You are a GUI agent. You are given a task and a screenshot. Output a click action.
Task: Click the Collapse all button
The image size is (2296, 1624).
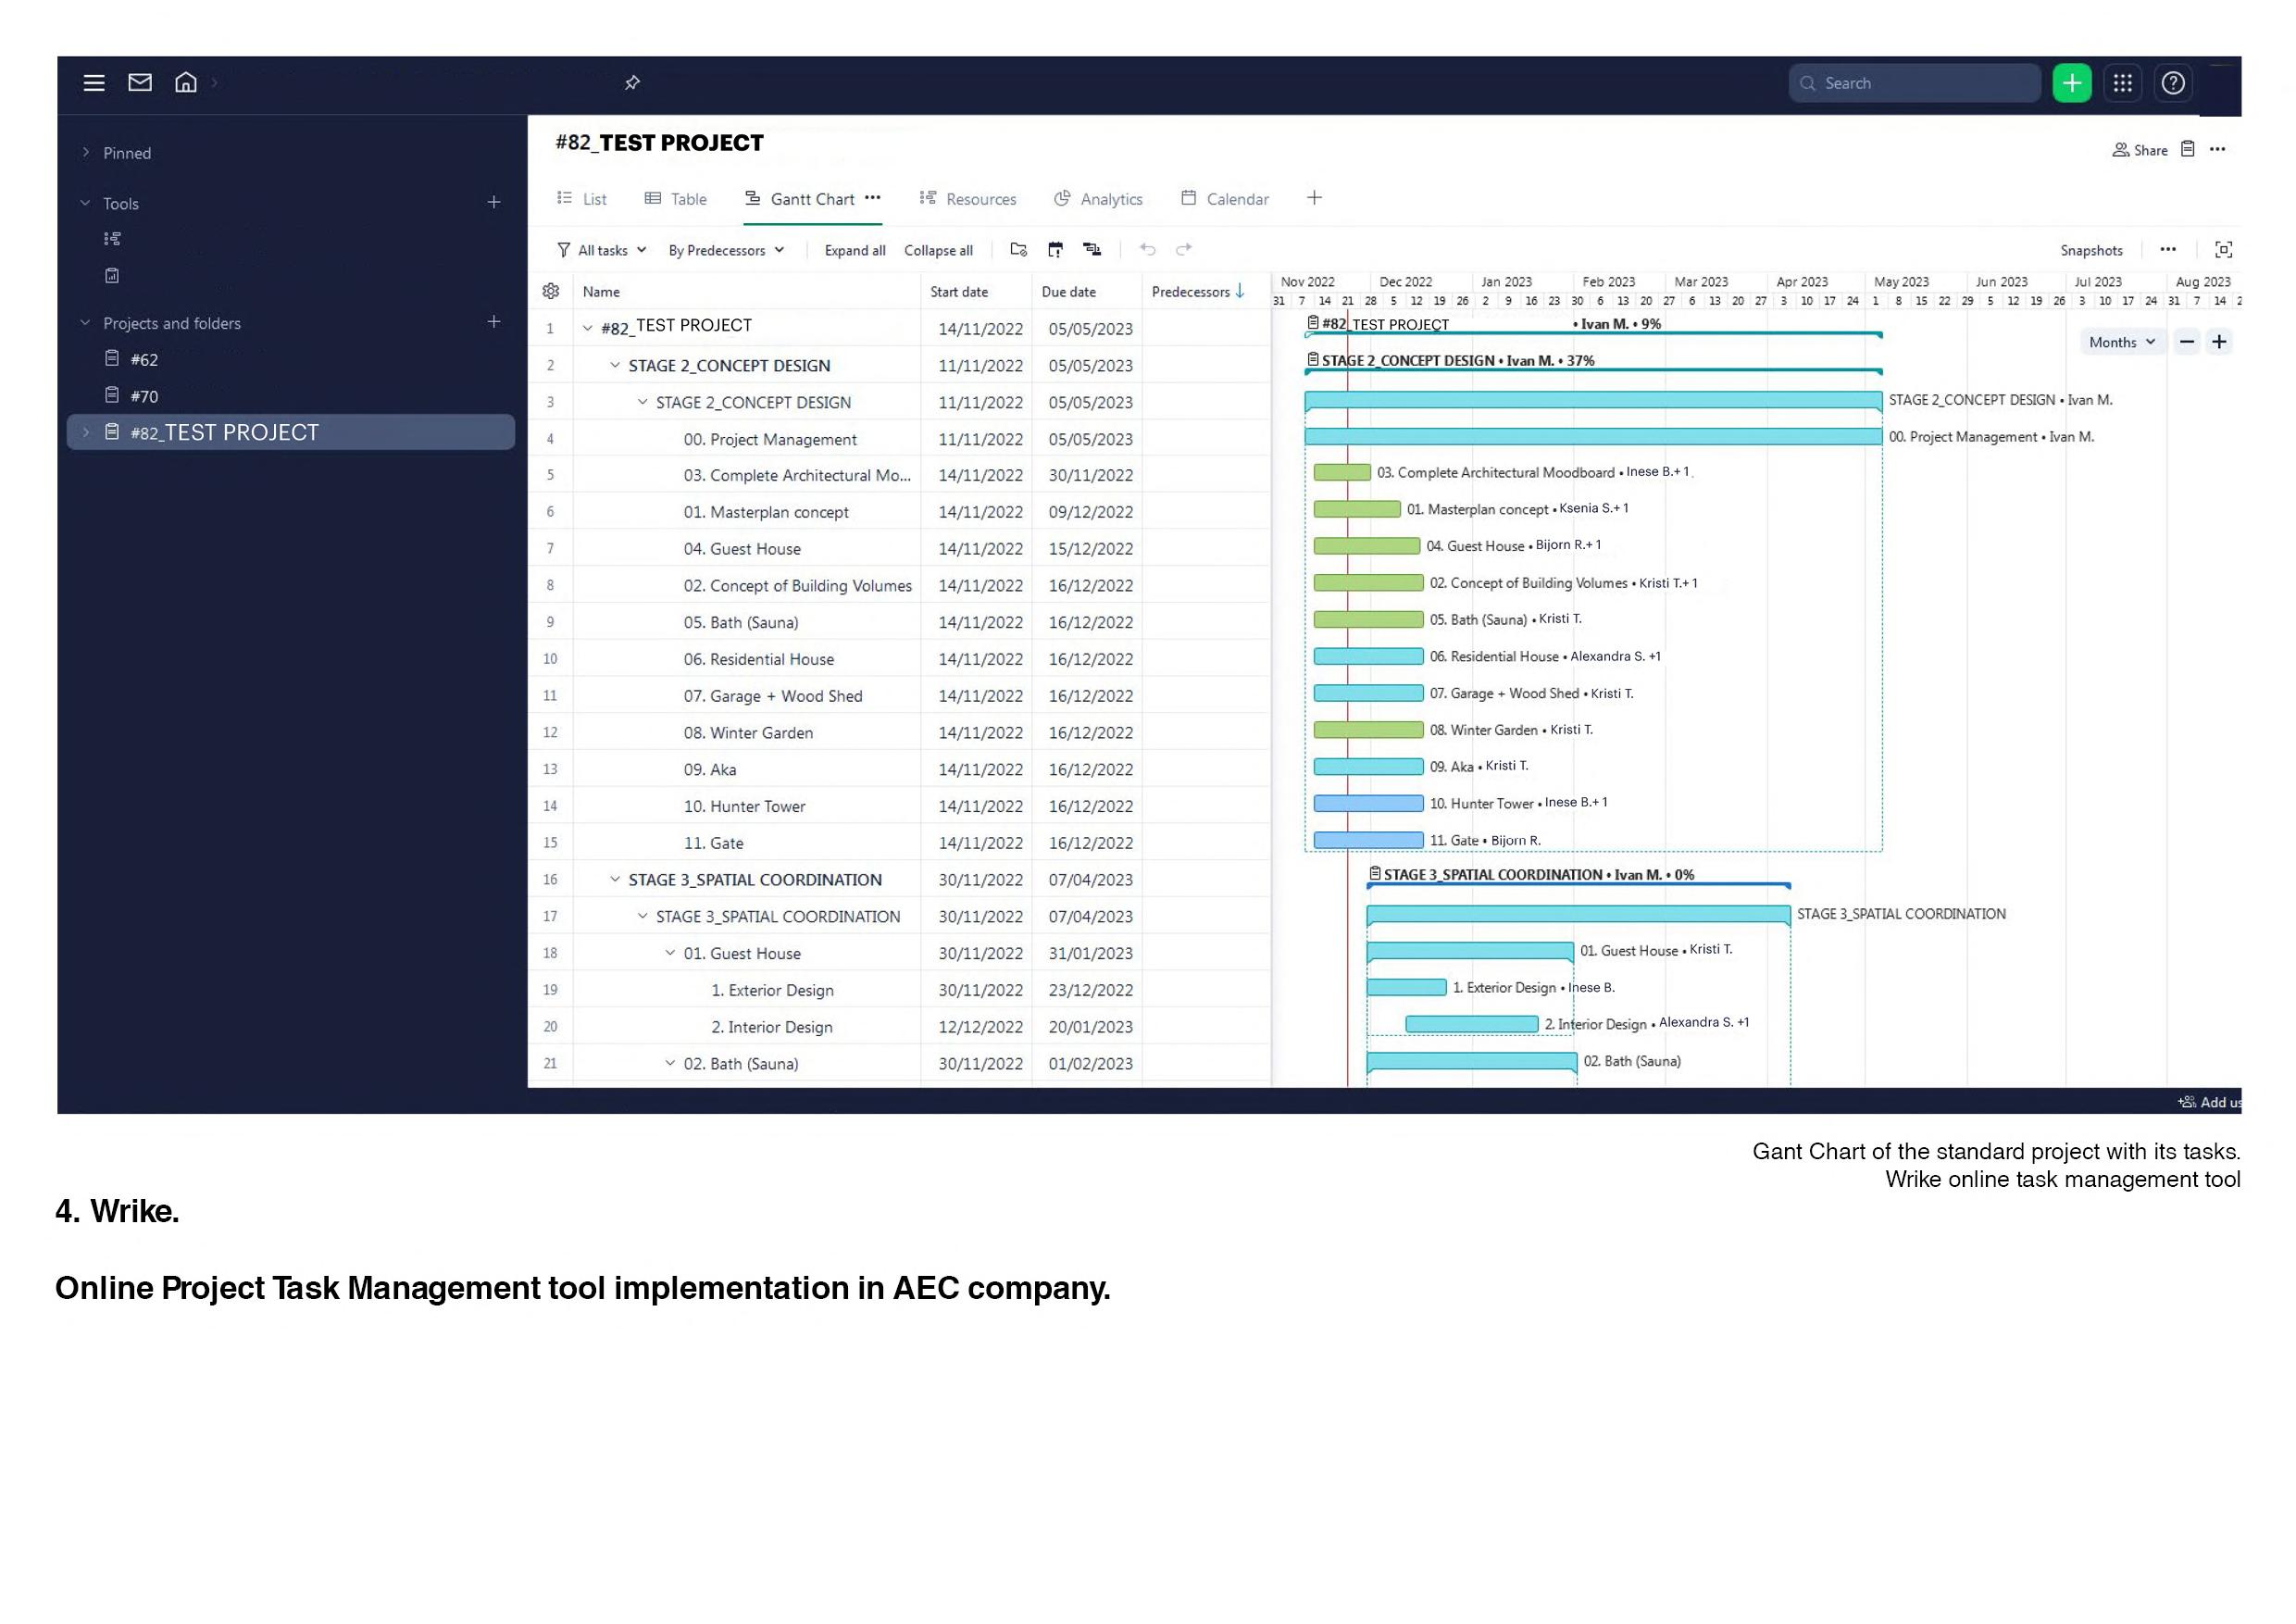938,250
